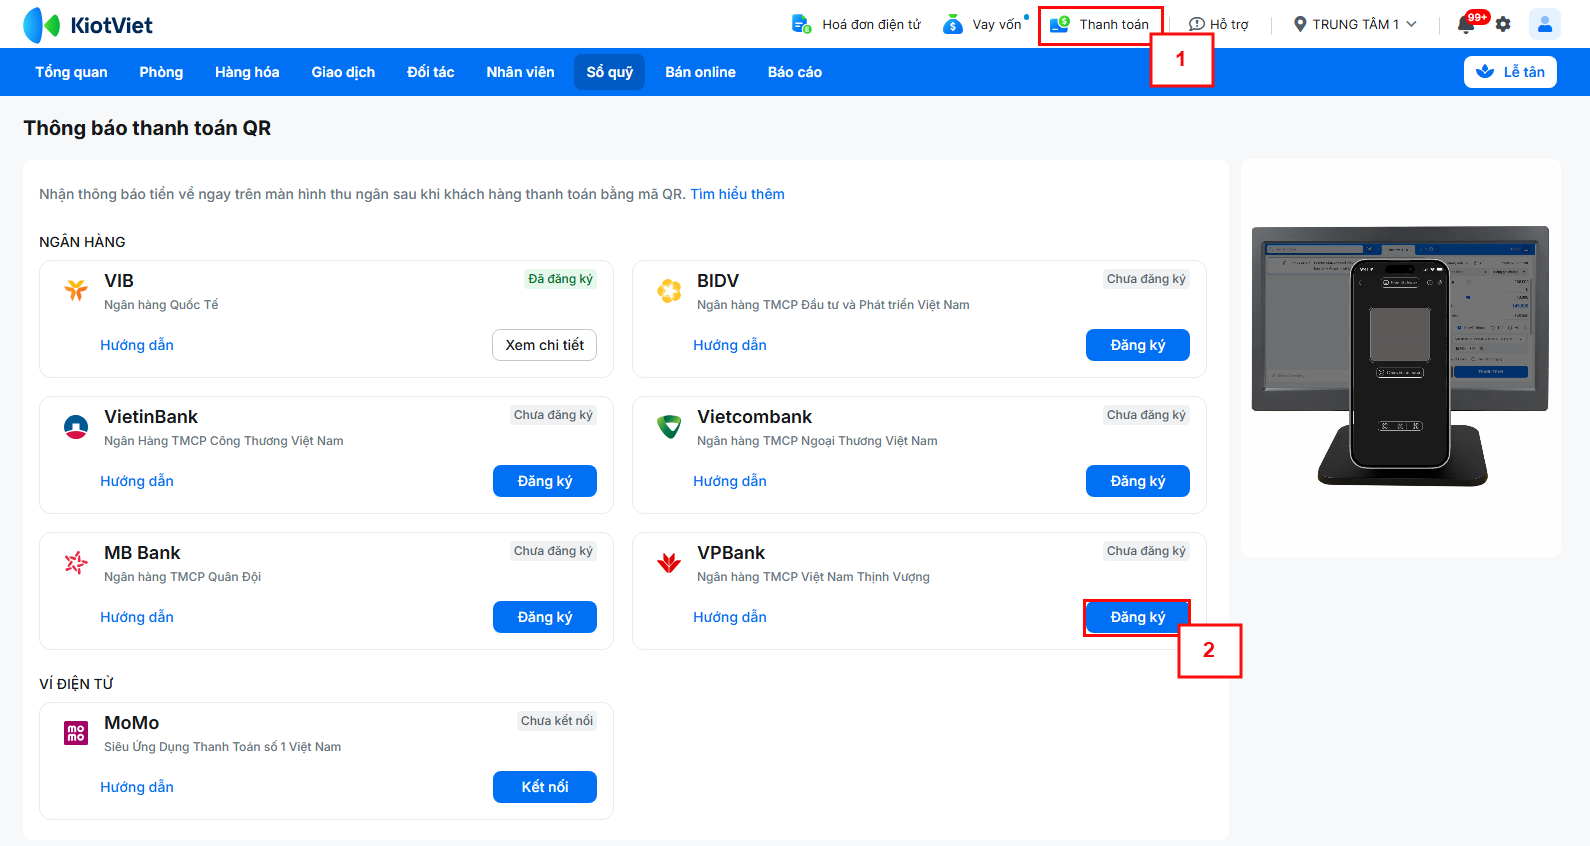
Task: Click the Siêu Ứng Dụng Thanh Toán subtitle
Action: pos(222,747)
